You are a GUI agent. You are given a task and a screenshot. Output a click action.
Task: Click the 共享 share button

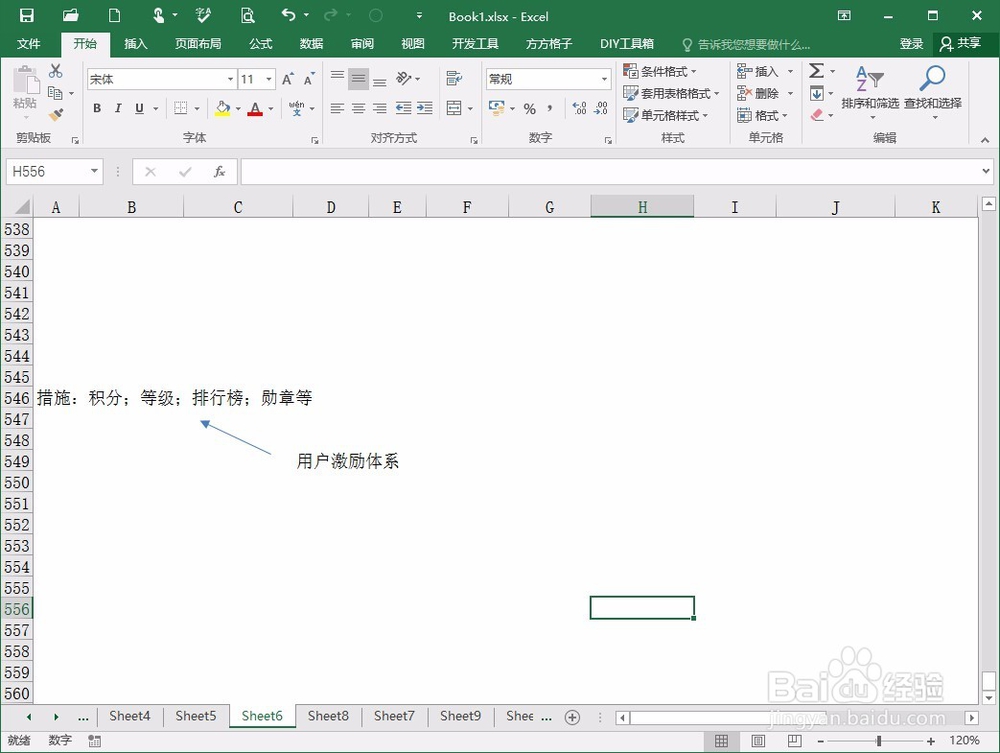[x=960, y=43]
